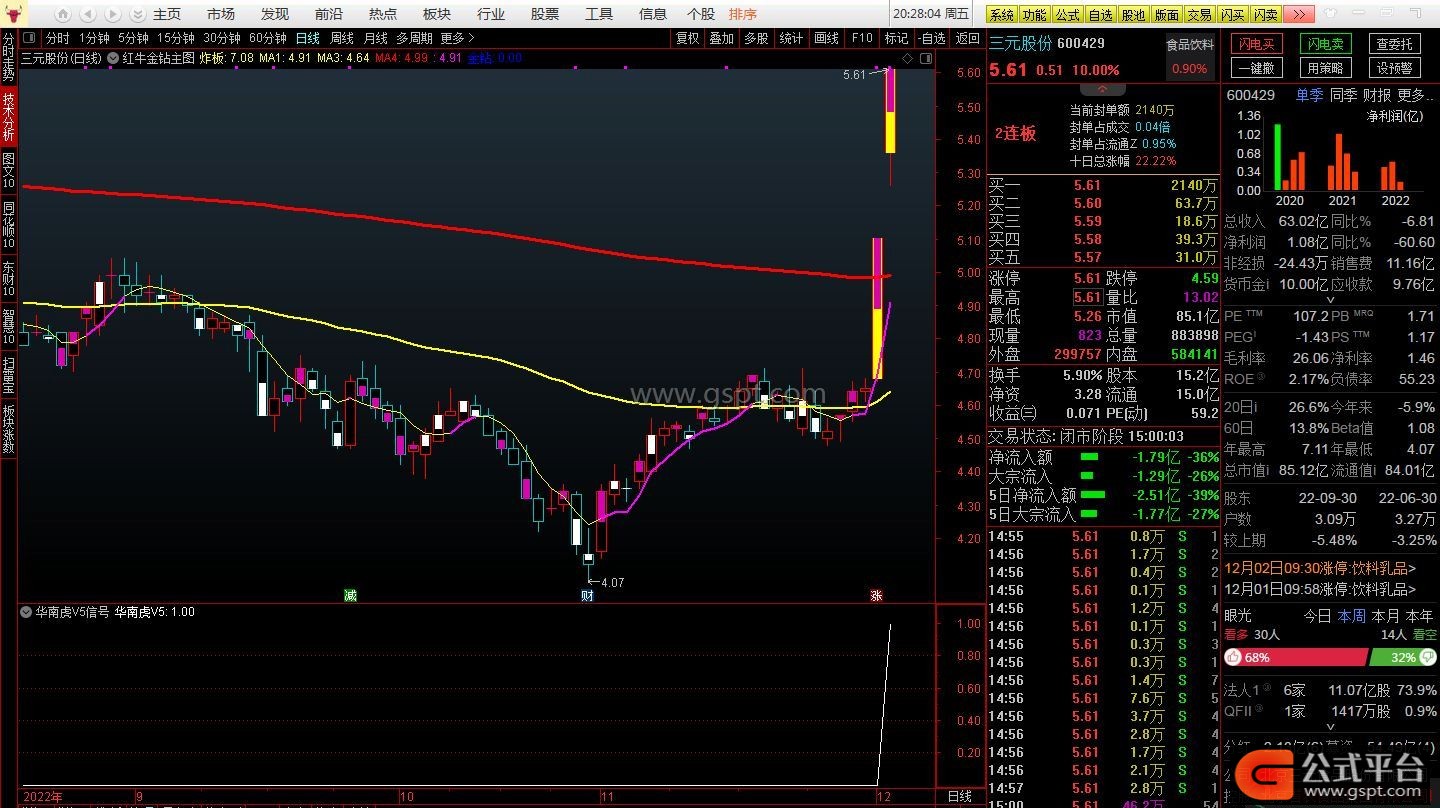Expand shareholder data chevron below QFII
The width and height of the screenshot is (1440, 808).
[x=1329, y=728]
